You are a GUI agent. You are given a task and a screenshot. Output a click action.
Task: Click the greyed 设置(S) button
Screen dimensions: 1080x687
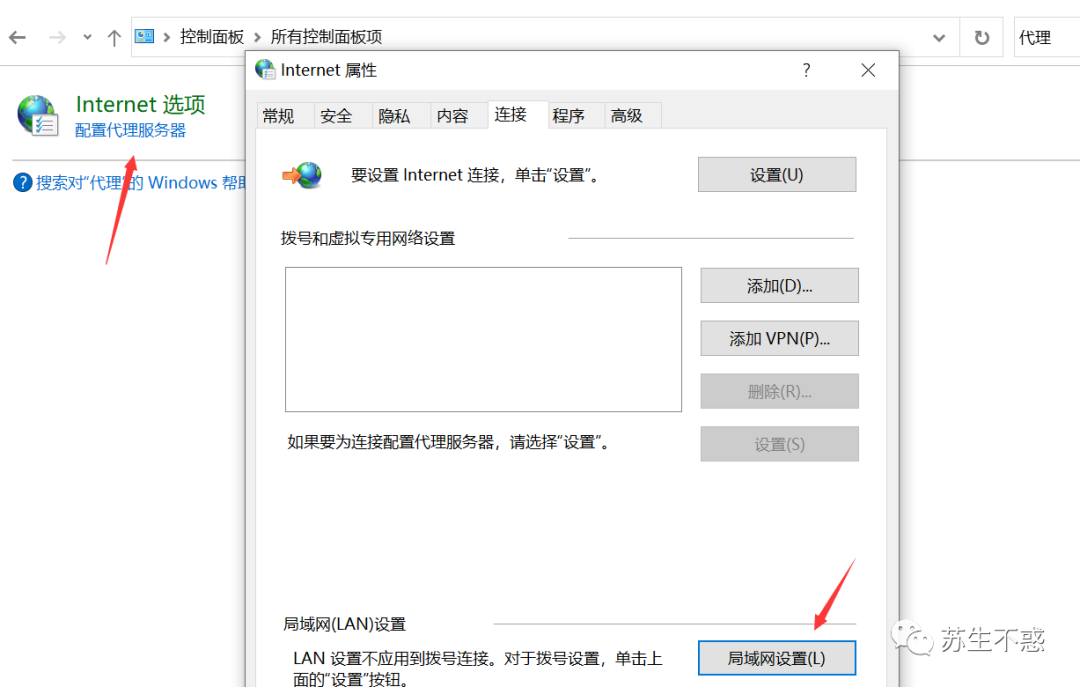click(780, 444)
